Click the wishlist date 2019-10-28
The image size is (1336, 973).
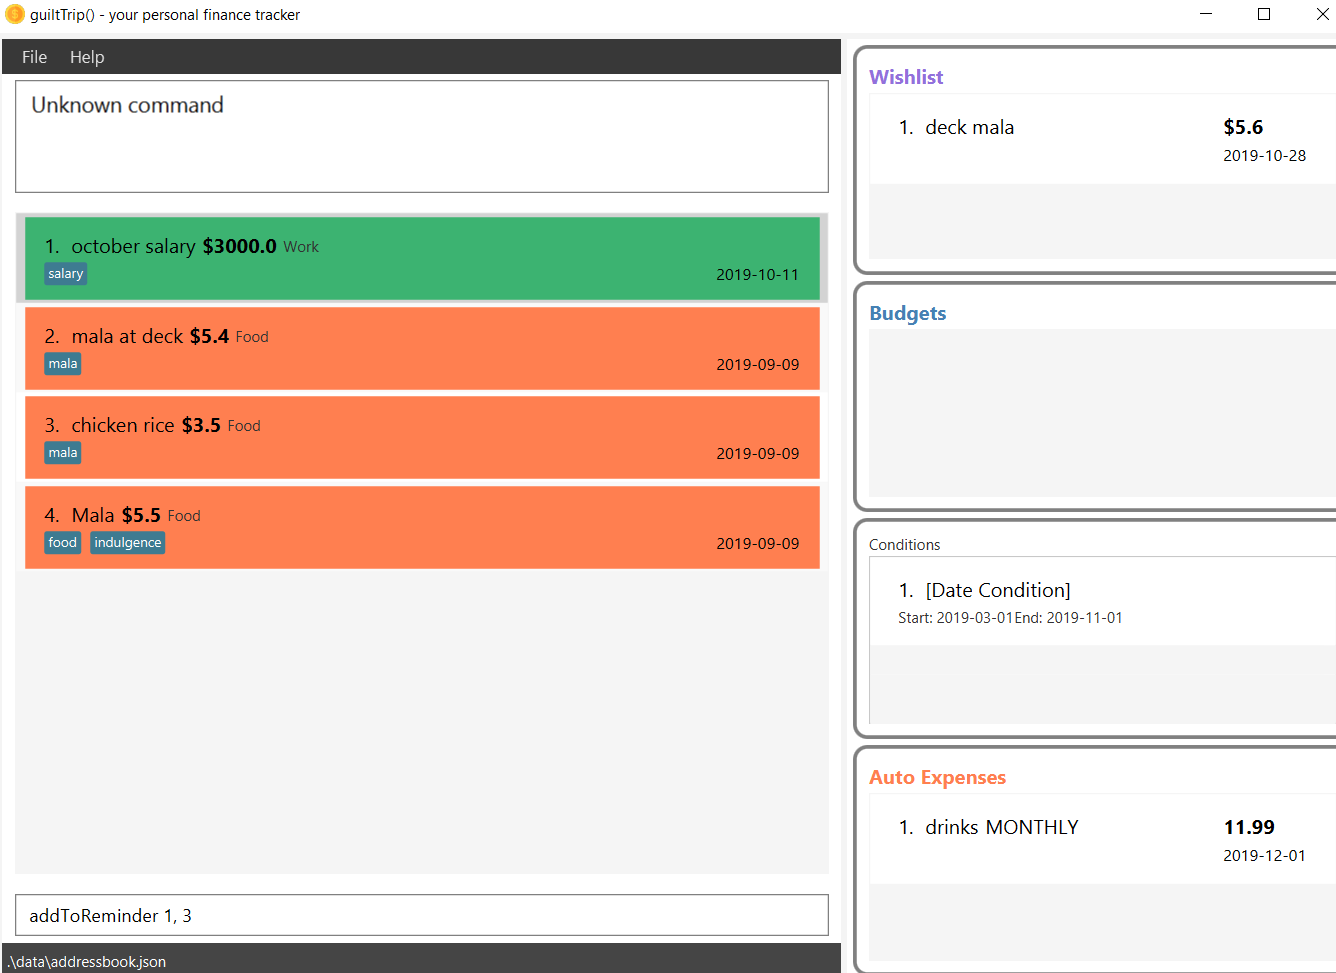tap(1265, 156)
